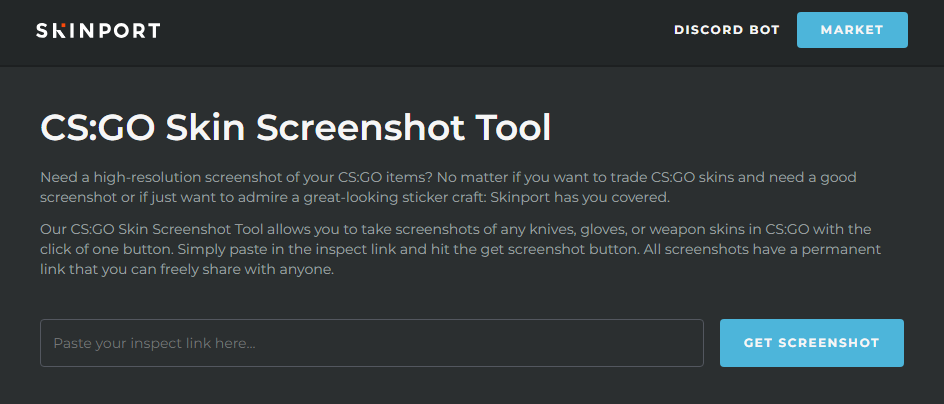
Task: Go to the Market page
Action: coord(852,30)
